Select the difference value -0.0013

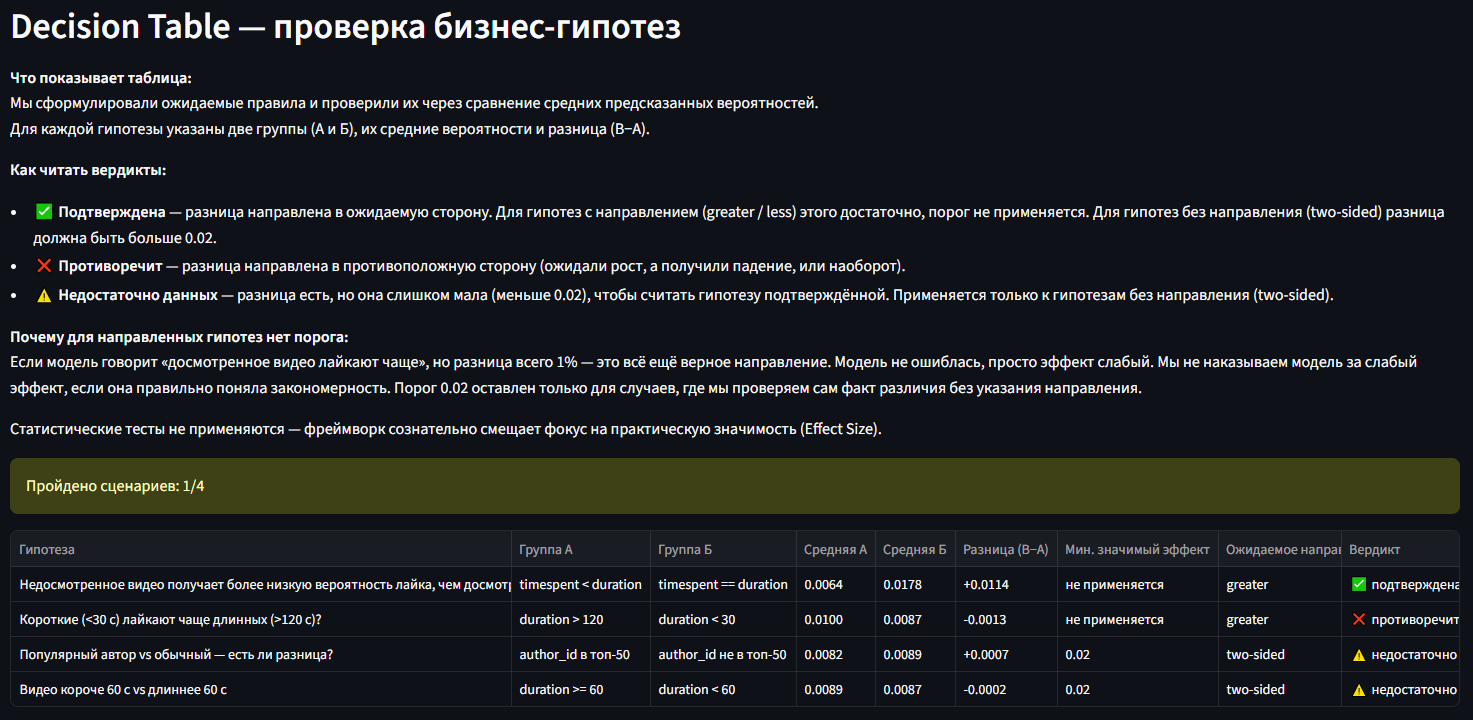pyautogui.click(x=1006, y=620)
